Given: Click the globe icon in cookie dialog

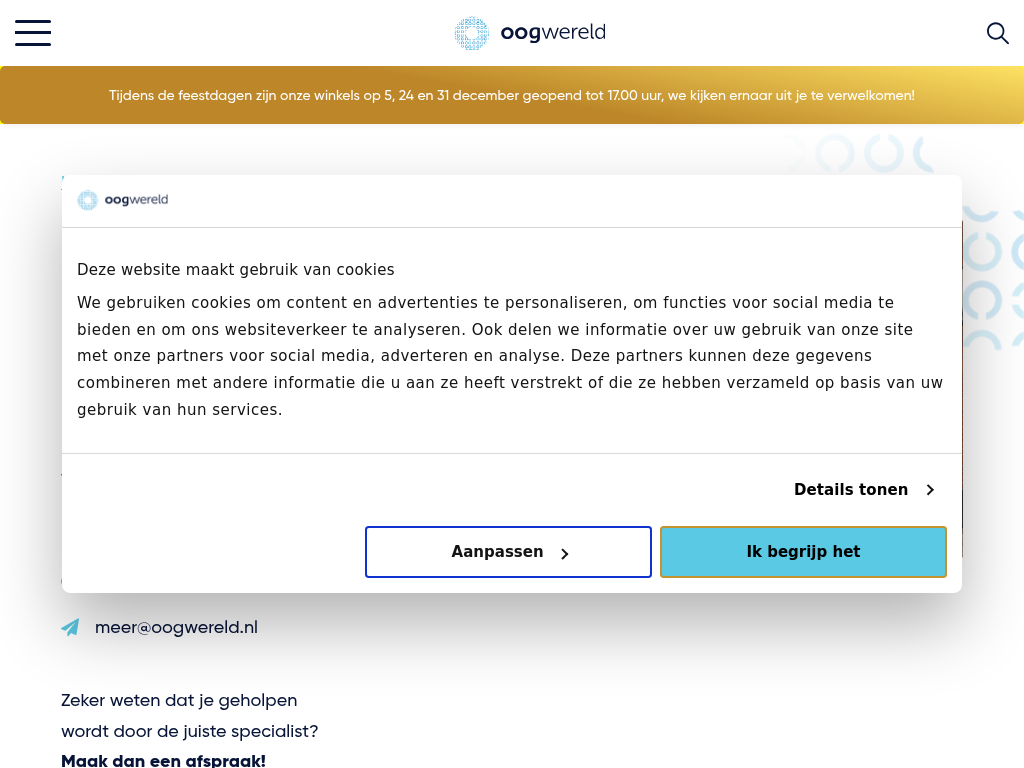Looking at the screenshot, I should coord(88,200).
